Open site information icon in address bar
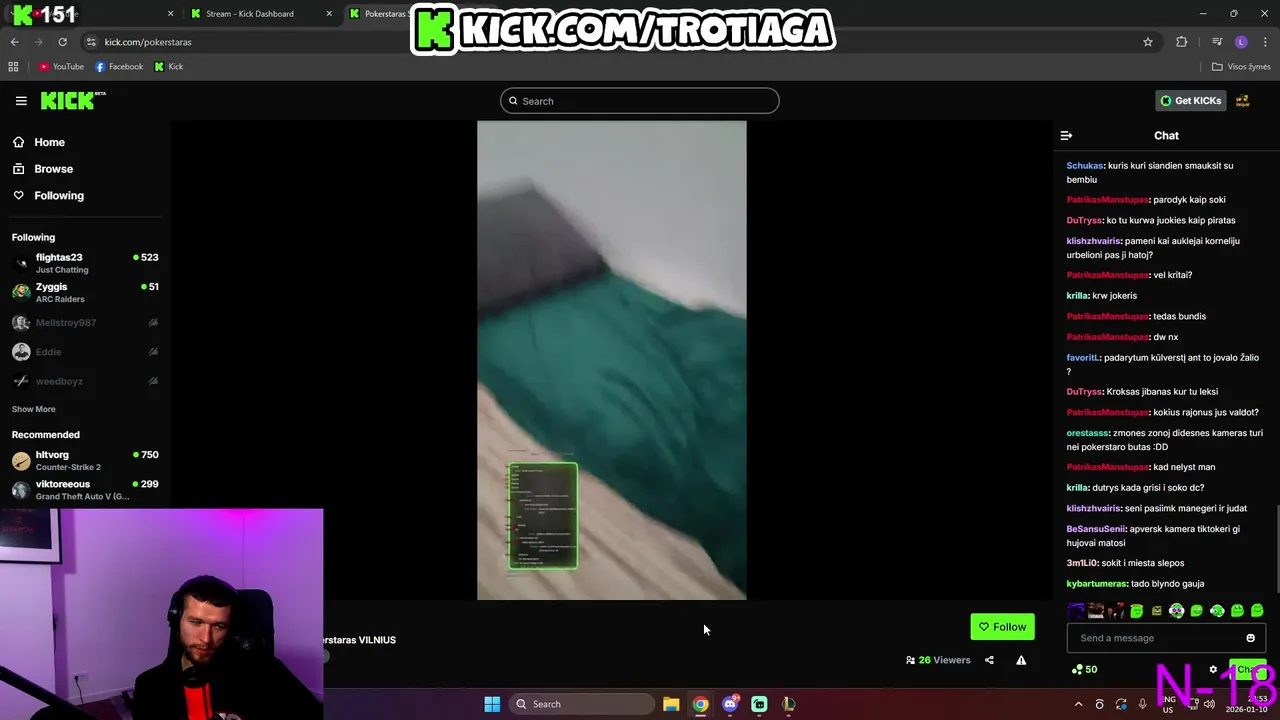This screenshot has height=720, width=1280. click(x=91, y=42)
